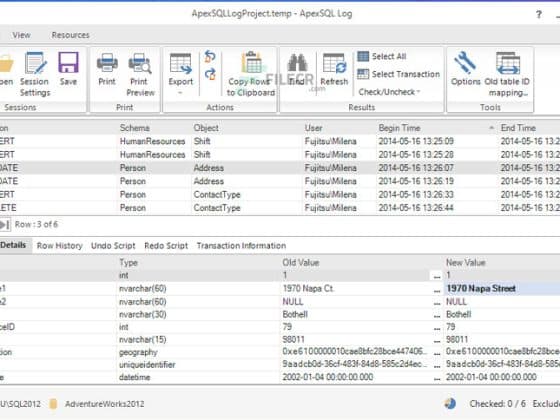
Task: Switch to Undo Script tab
Action: click(x=113, y=246)
